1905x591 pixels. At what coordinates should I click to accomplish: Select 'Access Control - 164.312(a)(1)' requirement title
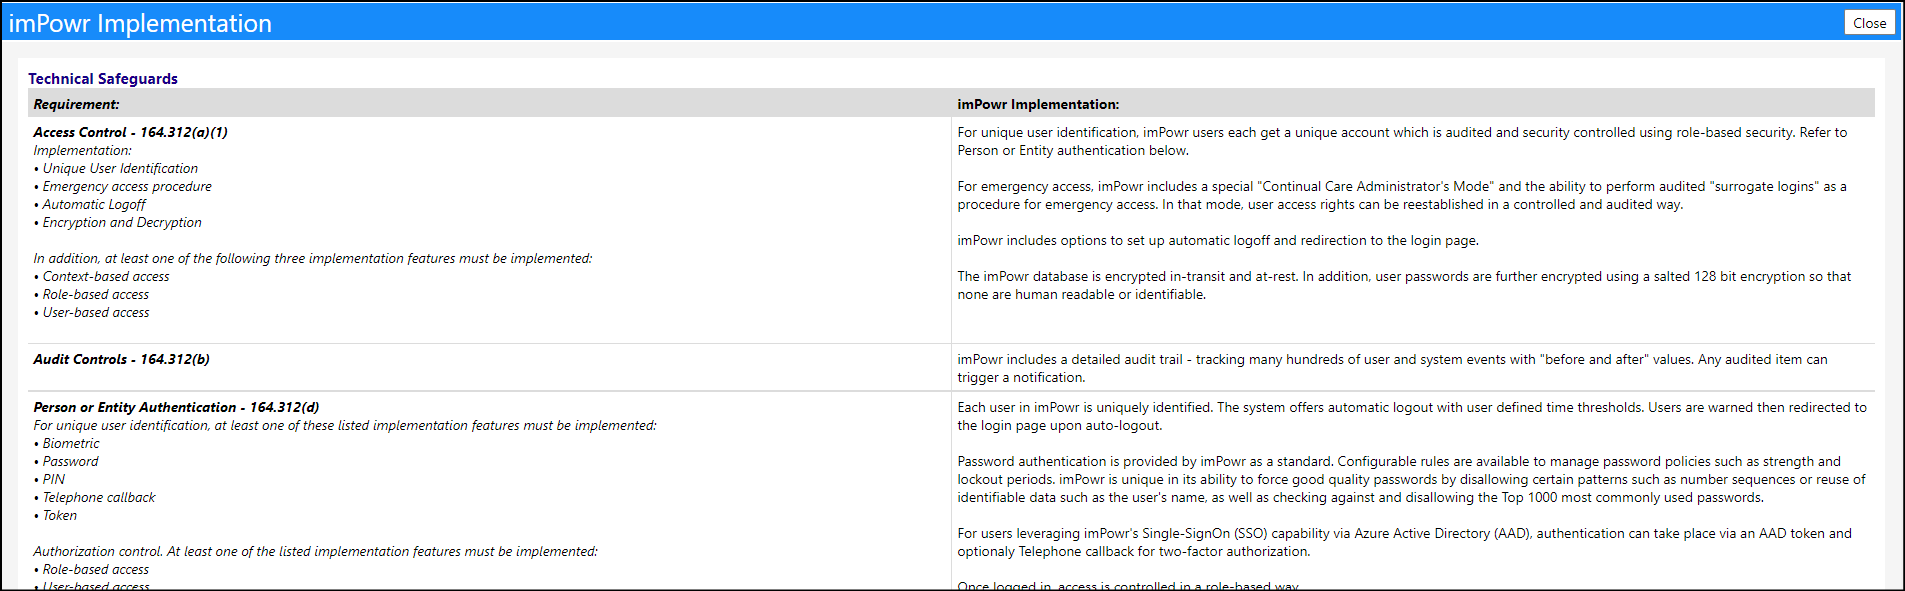click(x=130, y=132)
